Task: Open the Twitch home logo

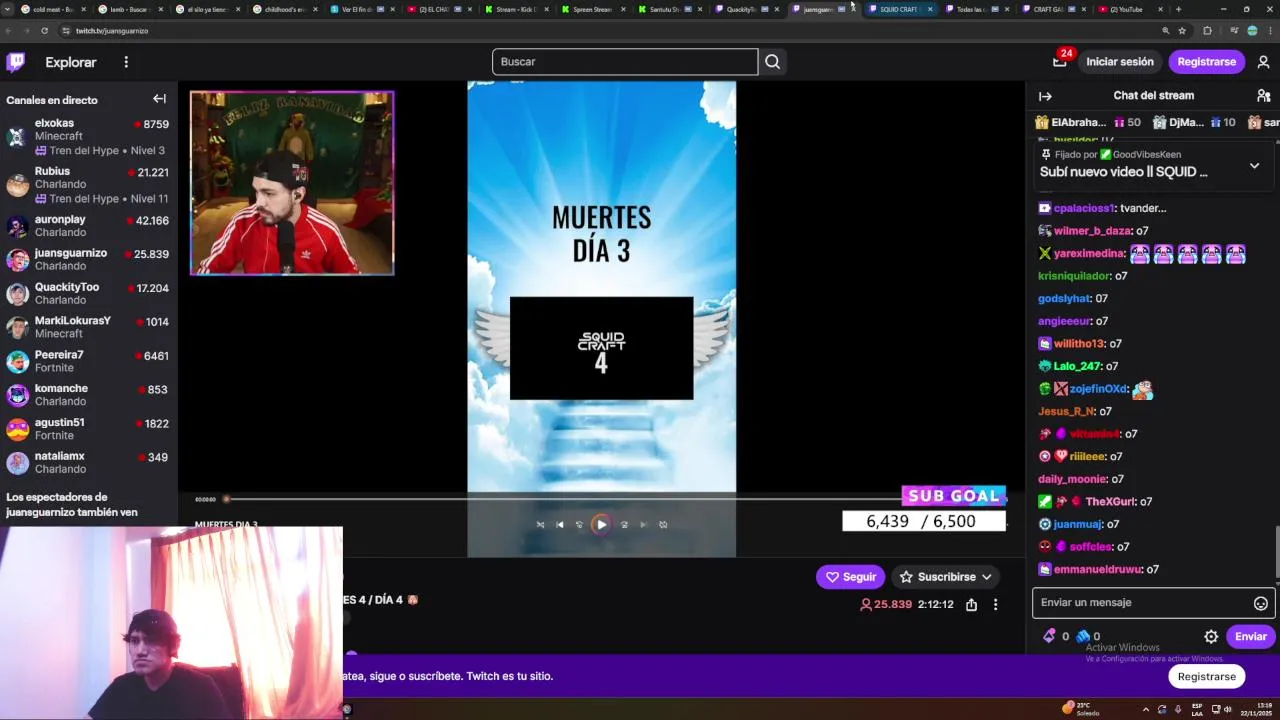Action: click(16, 62)
